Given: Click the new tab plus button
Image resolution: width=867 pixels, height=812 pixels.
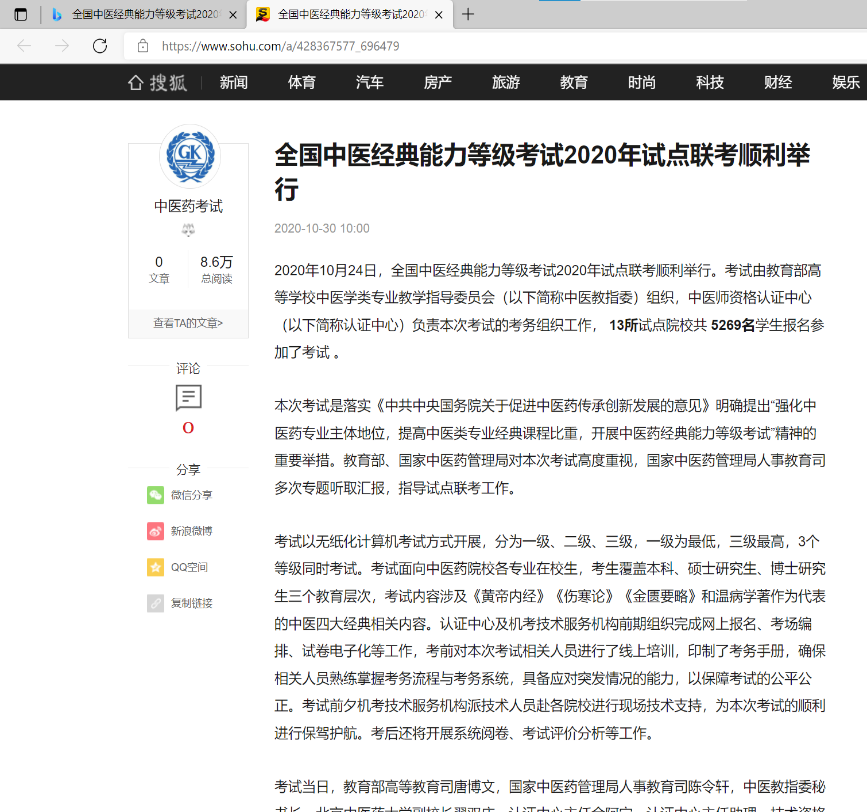Looking at the screenshot, I should (x=468, y=15).
